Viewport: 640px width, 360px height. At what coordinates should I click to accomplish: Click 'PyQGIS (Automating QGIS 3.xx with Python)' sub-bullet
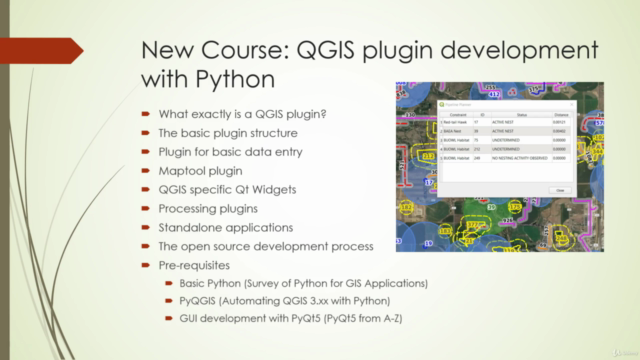285,301
